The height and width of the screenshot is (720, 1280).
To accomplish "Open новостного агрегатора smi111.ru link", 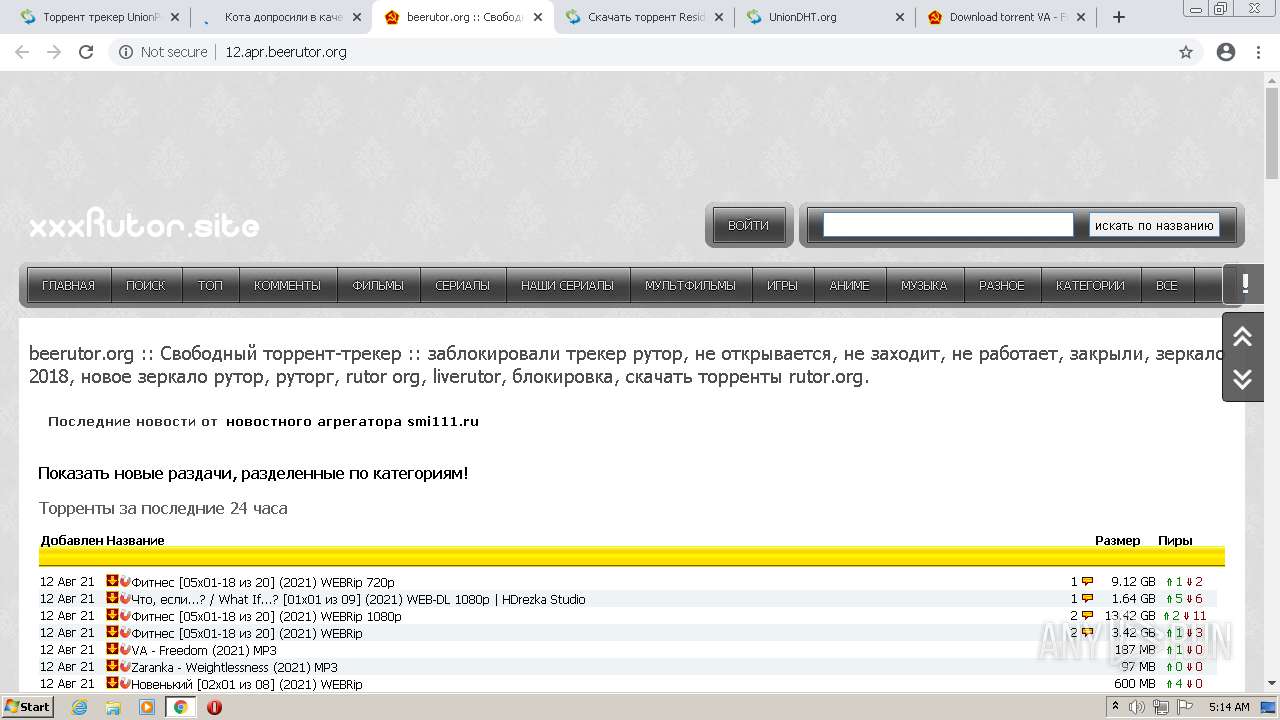I will (x=352, y=421).
